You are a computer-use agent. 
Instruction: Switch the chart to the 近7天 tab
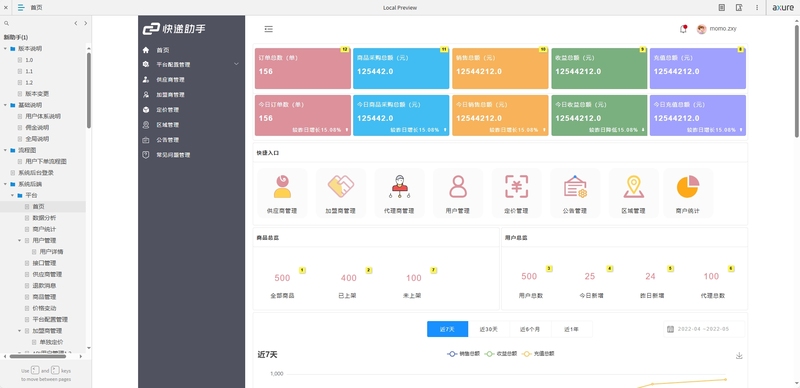447,329
